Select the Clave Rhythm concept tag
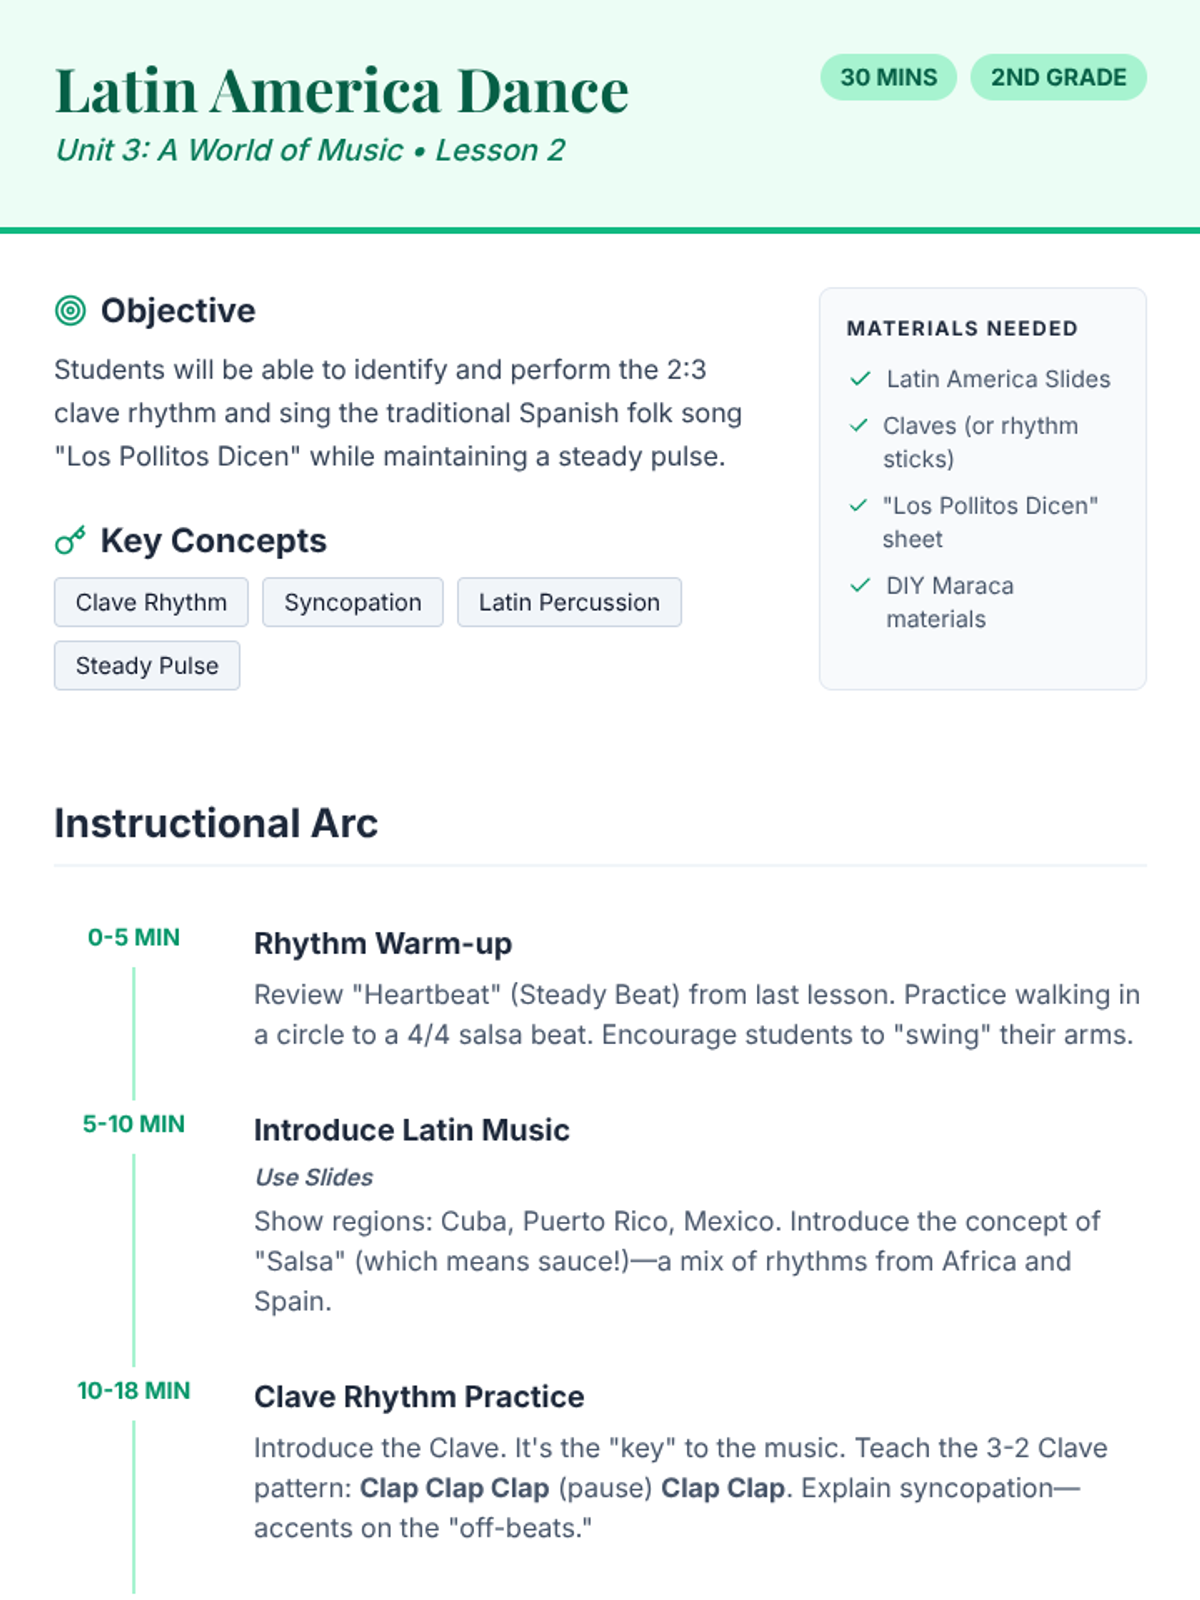The height and width of the screenshot is (1600, 1200). 151,602
